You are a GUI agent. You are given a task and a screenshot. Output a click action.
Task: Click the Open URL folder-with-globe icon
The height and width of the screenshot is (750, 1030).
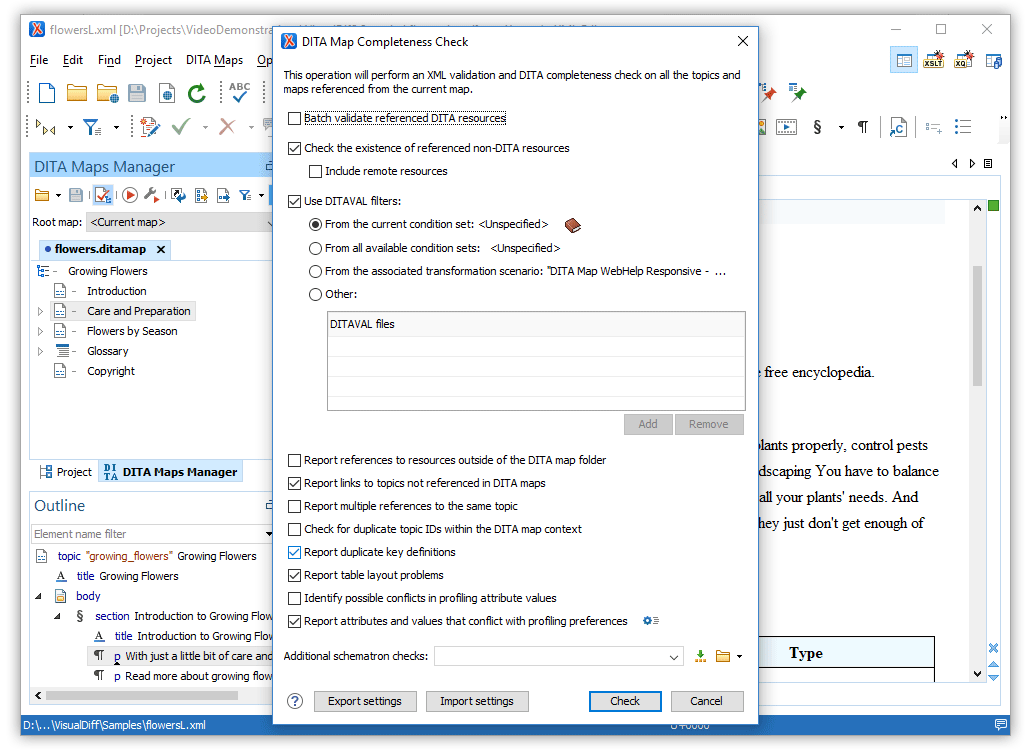pyautogui.click(x=107, y=93)
